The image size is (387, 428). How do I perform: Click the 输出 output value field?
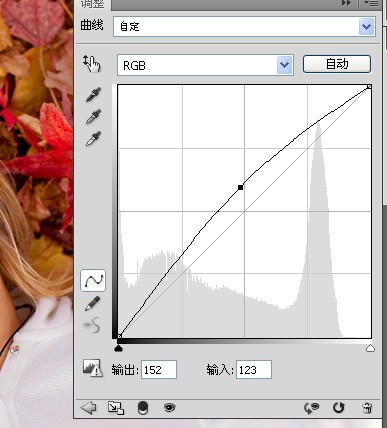(x=159, y=370)
